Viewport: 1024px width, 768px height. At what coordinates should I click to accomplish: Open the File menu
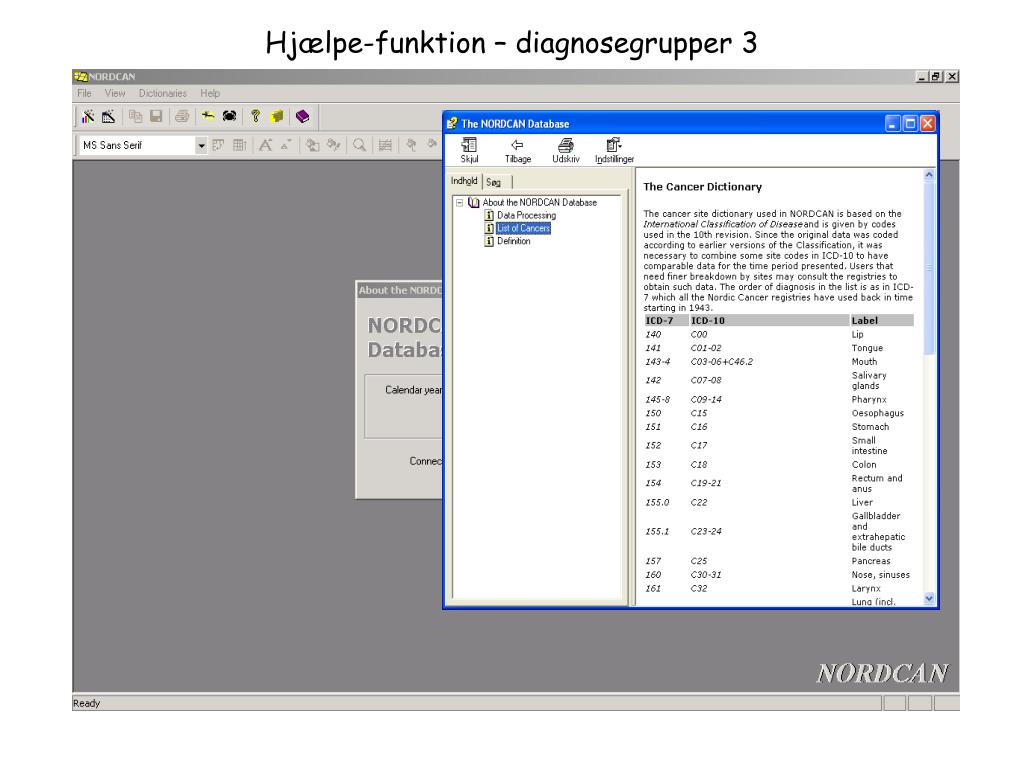(x=84, y=93)
